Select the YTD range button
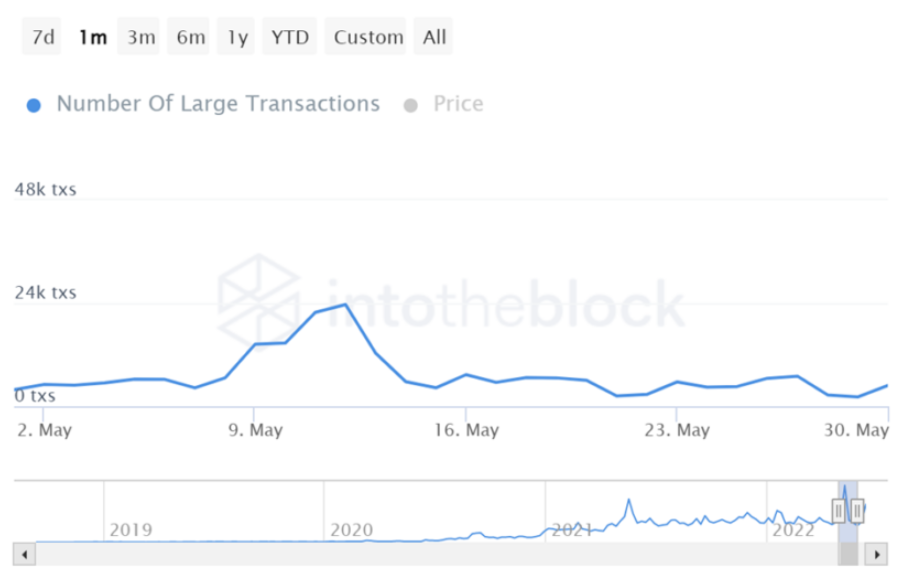Image resolution: width=906 pixels, height=578 pixels. point(290,37)
